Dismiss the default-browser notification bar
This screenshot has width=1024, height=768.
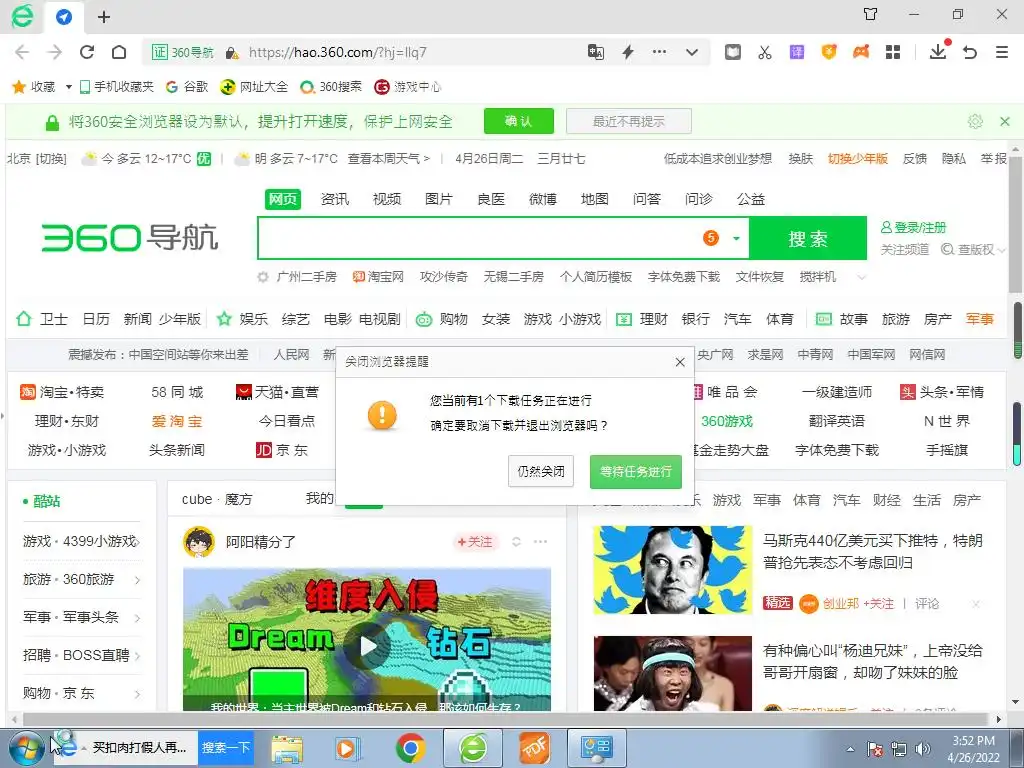coord(1004,121)
